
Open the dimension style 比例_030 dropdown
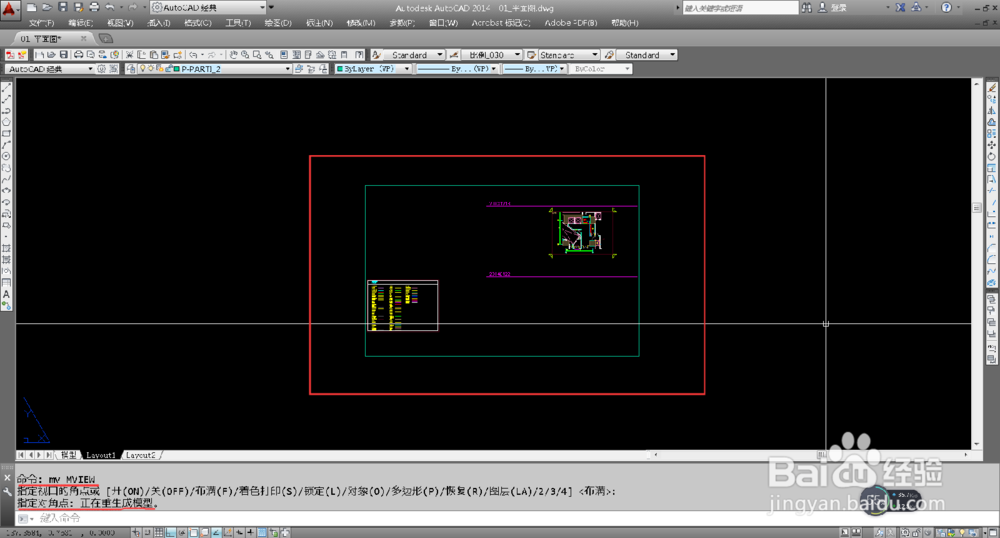coord(517,55)
